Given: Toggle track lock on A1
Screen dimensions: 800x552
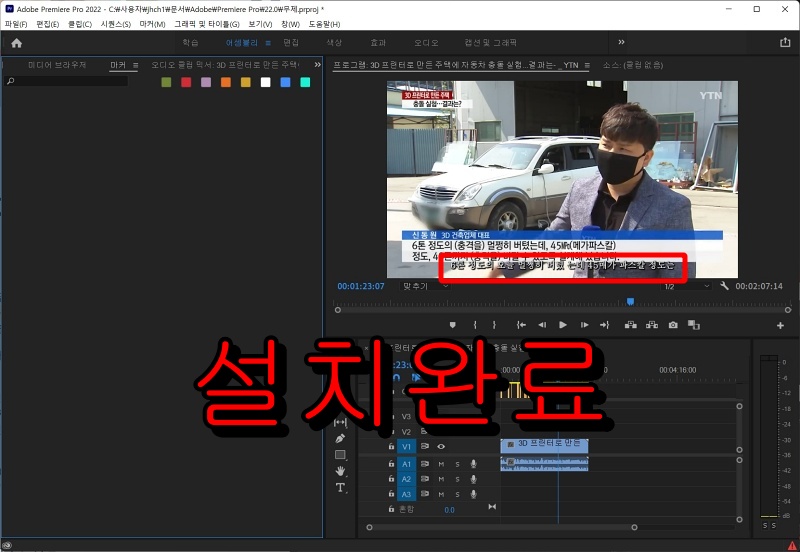Looking at the screenshot, I should click(391, 464).
